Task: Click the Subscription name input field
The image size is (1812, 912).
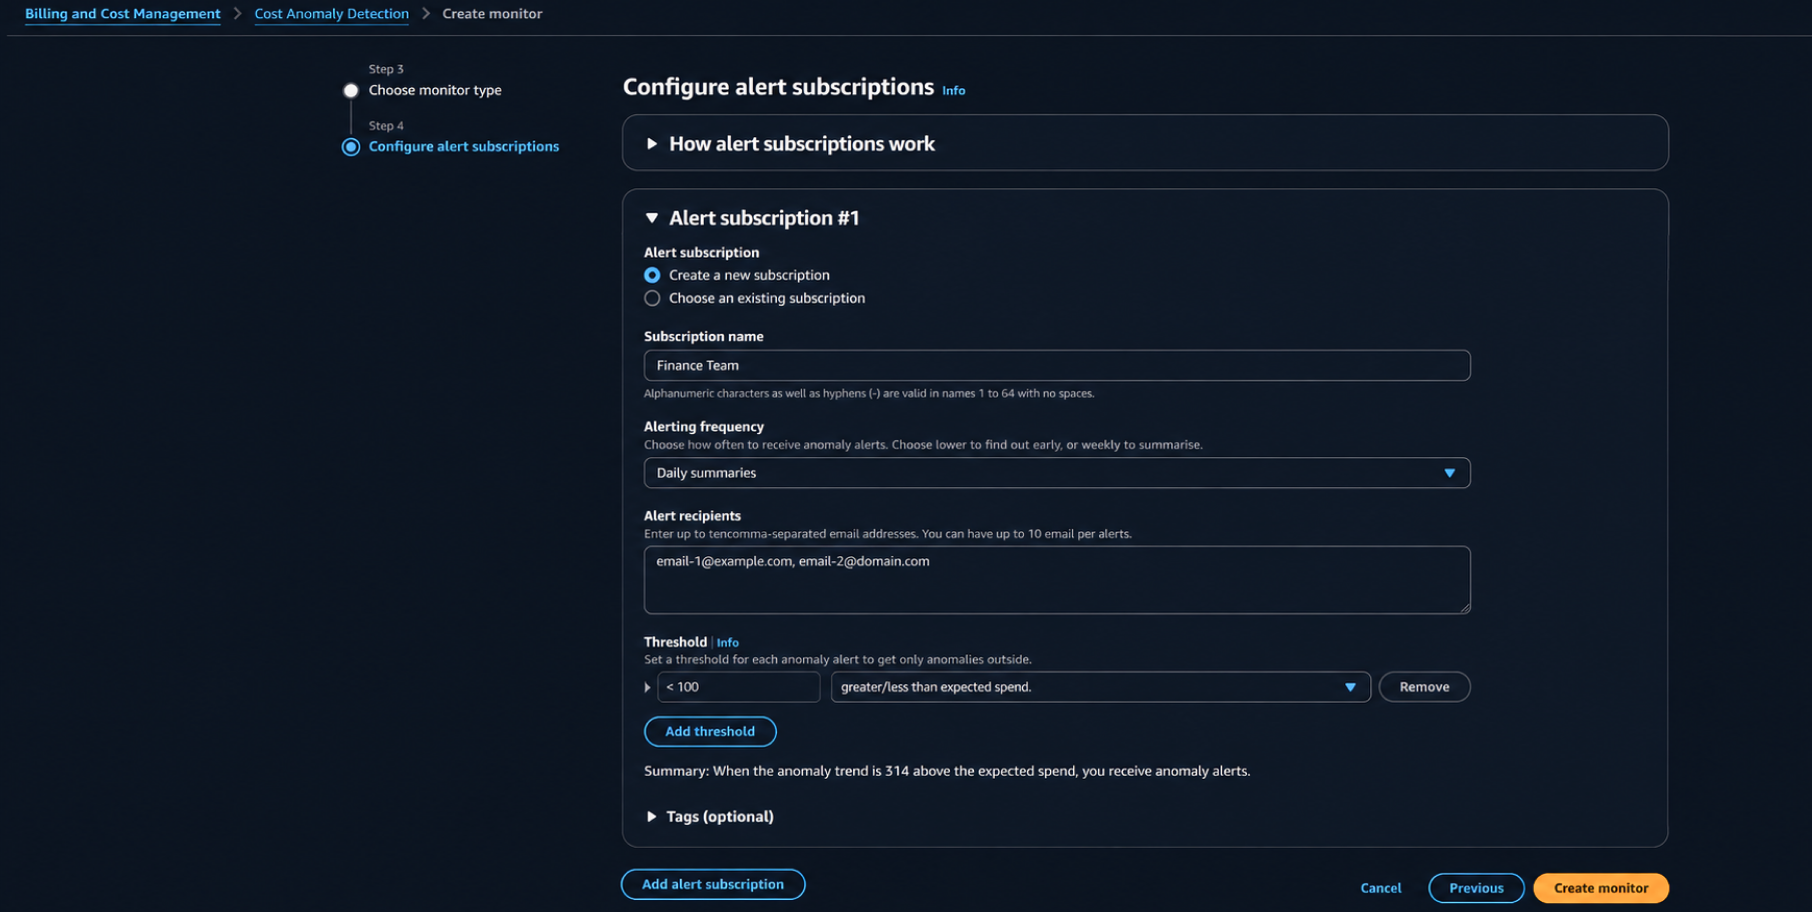Action: pos(1057,365)
